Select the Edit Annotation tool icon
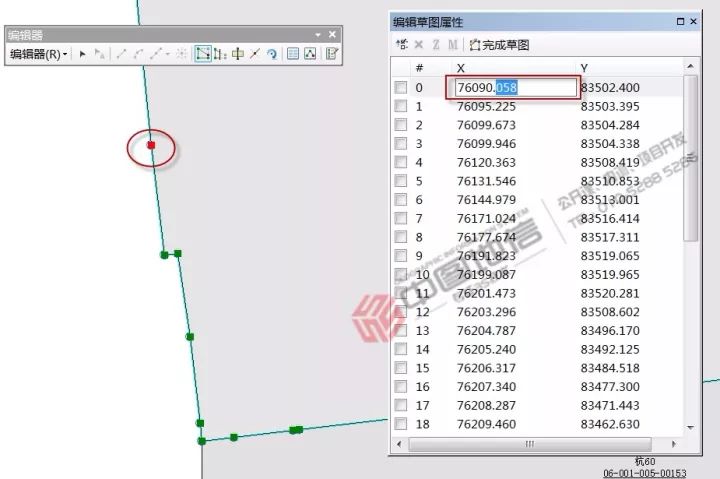720x479 pixels. pyautogui.click(x=99, y=54)
